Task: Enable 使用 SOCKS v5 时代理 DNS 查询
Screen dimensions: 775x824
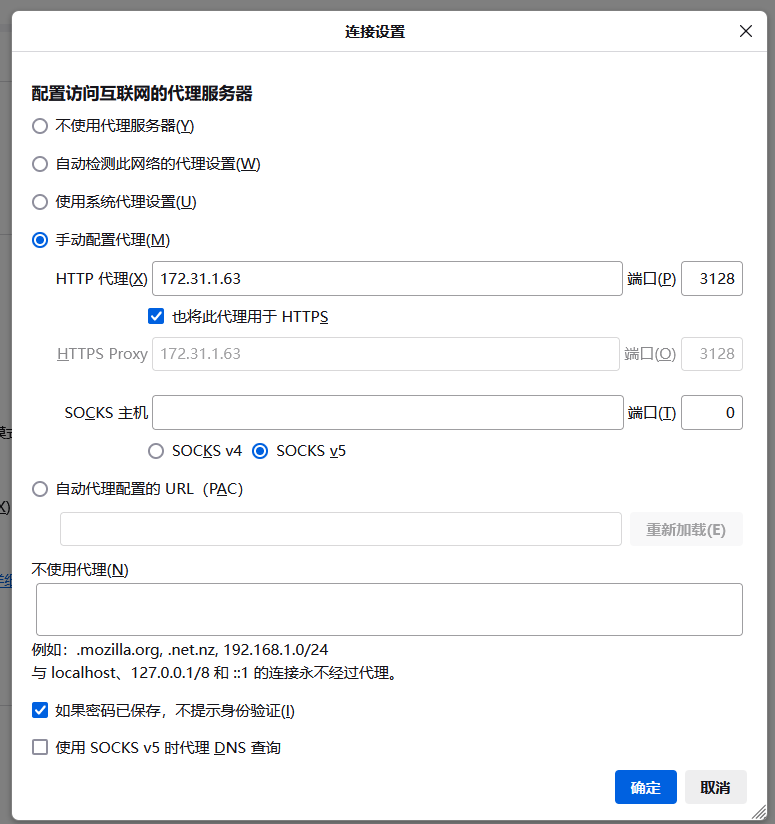Action: 40,747
